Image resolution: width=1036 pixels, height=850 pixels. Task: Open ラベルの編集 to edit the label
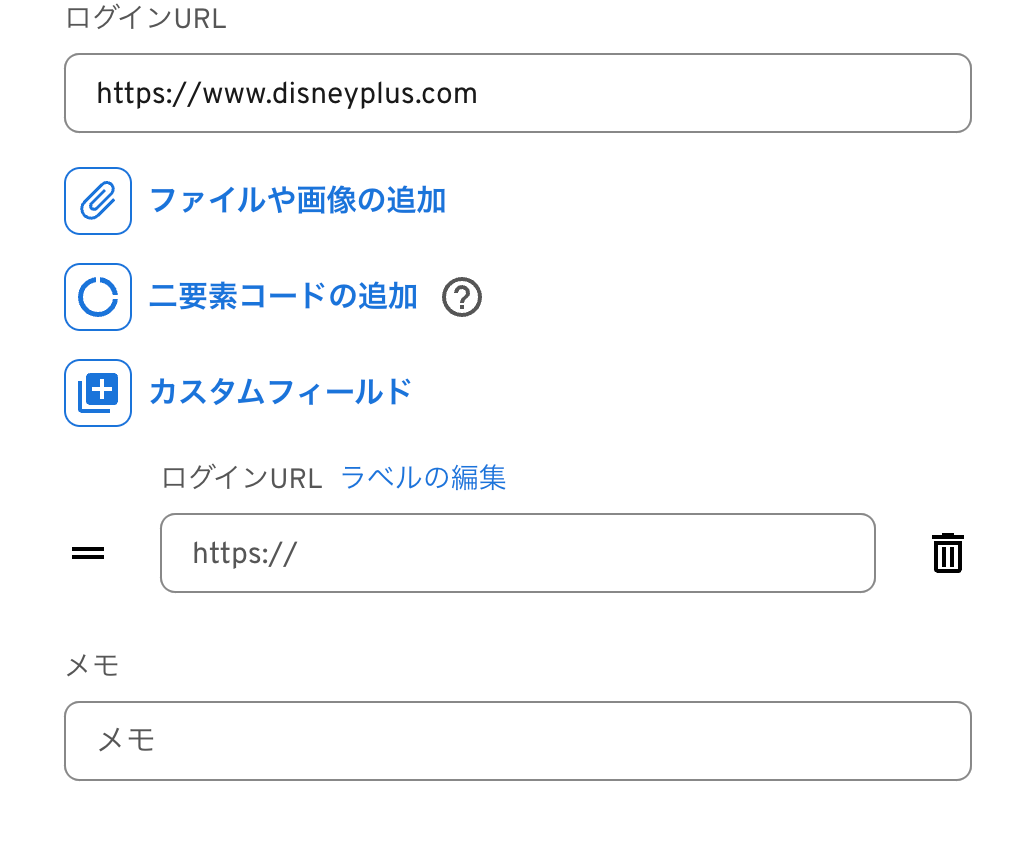click(x=423, y=478)
